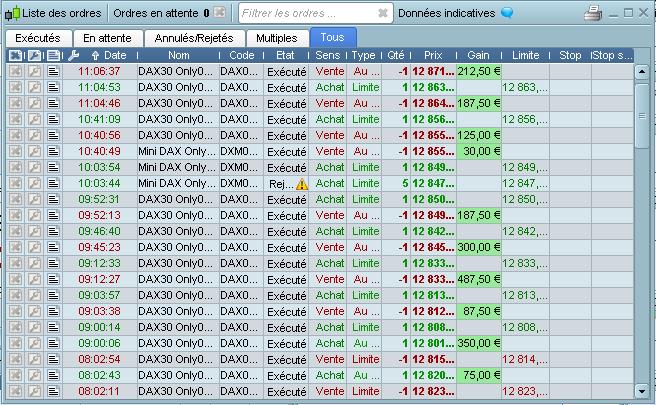Sort by the Stop column header
The width and height of the screenshot is (656, 405).
[x=570, y=55]
